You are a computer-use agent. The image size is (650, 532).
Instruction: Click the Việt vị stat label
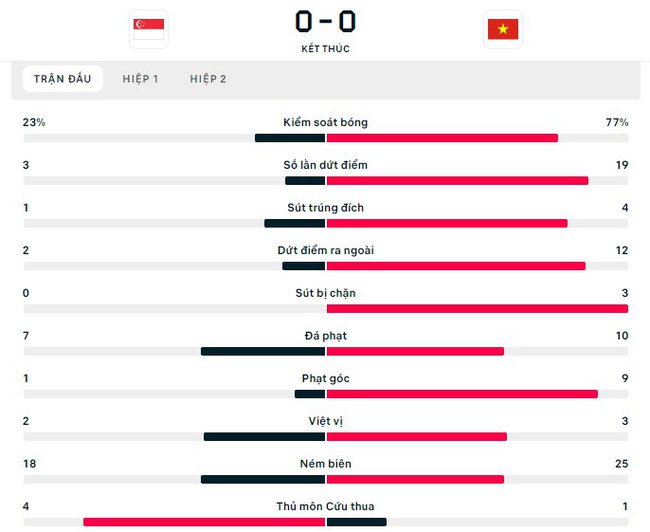(x=325, y=421)
